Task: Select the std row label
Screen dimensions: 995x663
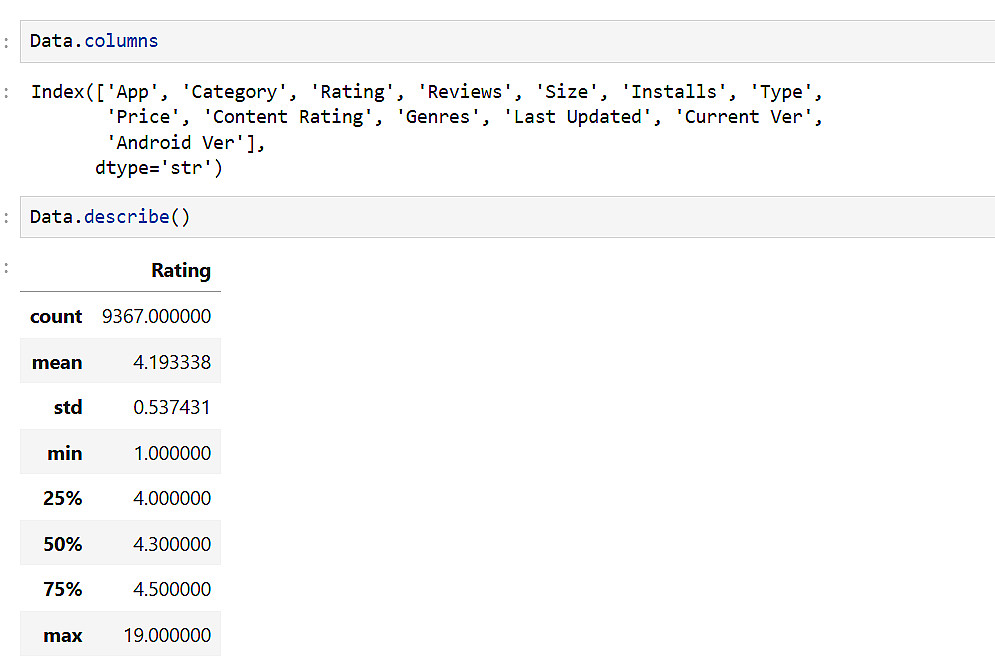Action: coord(67,408)
